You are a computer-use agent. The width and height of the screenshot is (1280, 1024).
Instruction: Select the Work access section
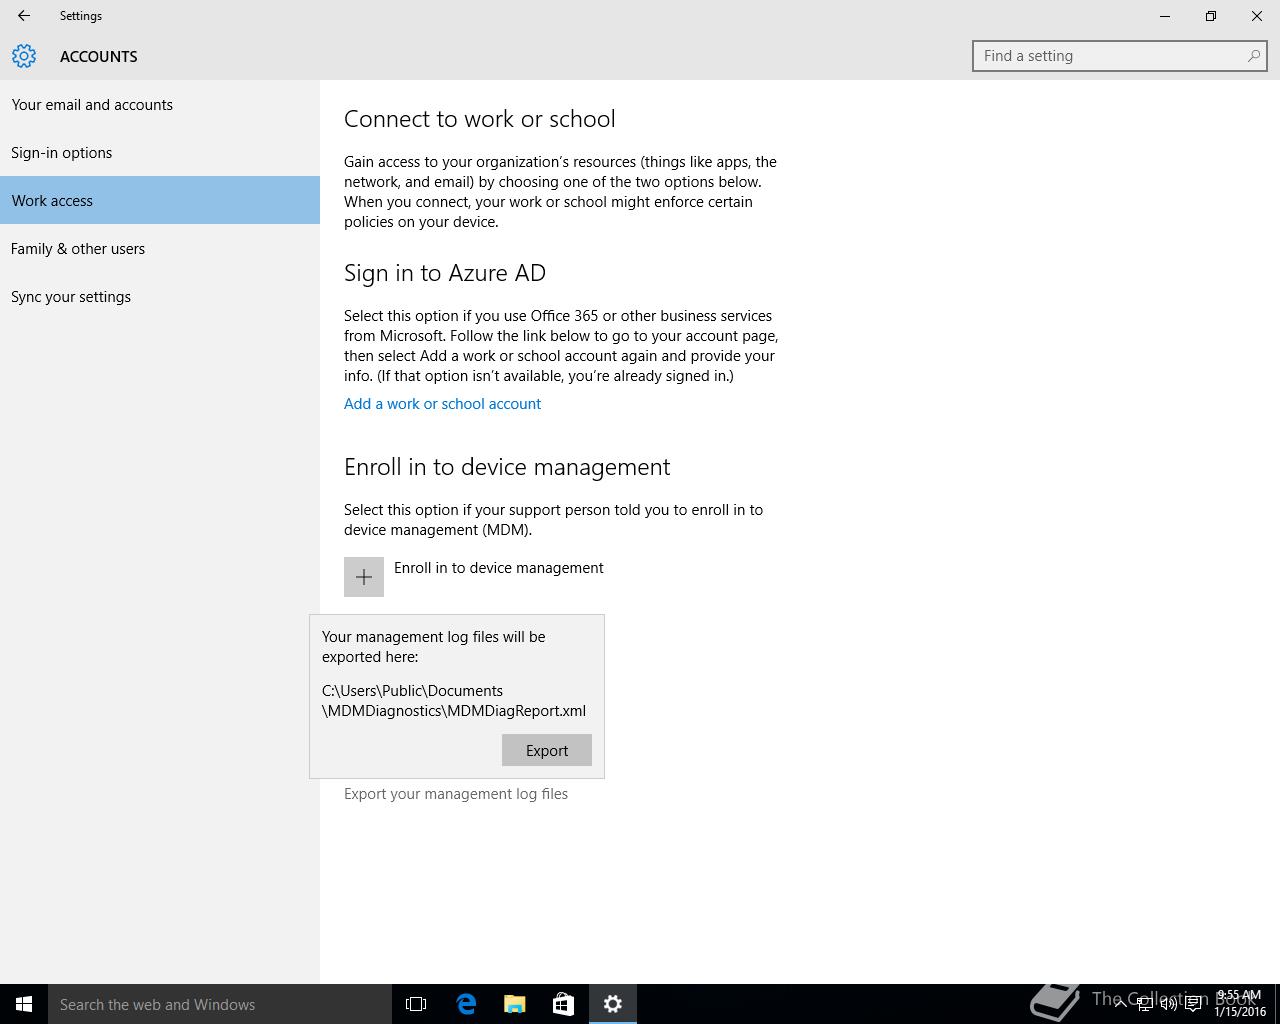(160, 200)
